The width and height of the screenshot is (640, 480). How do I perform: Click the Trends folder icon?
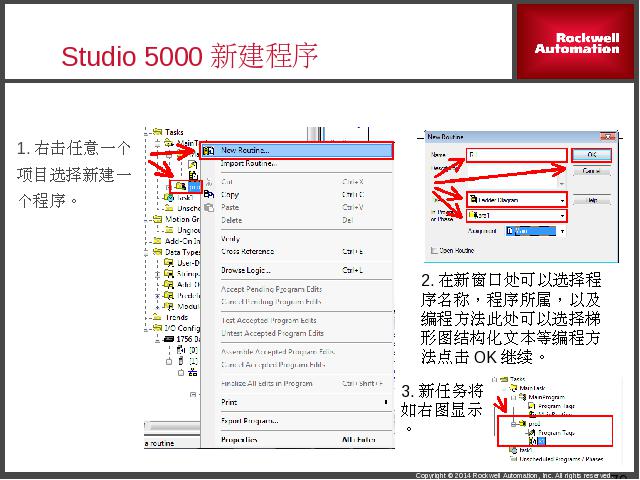(158, 317)
